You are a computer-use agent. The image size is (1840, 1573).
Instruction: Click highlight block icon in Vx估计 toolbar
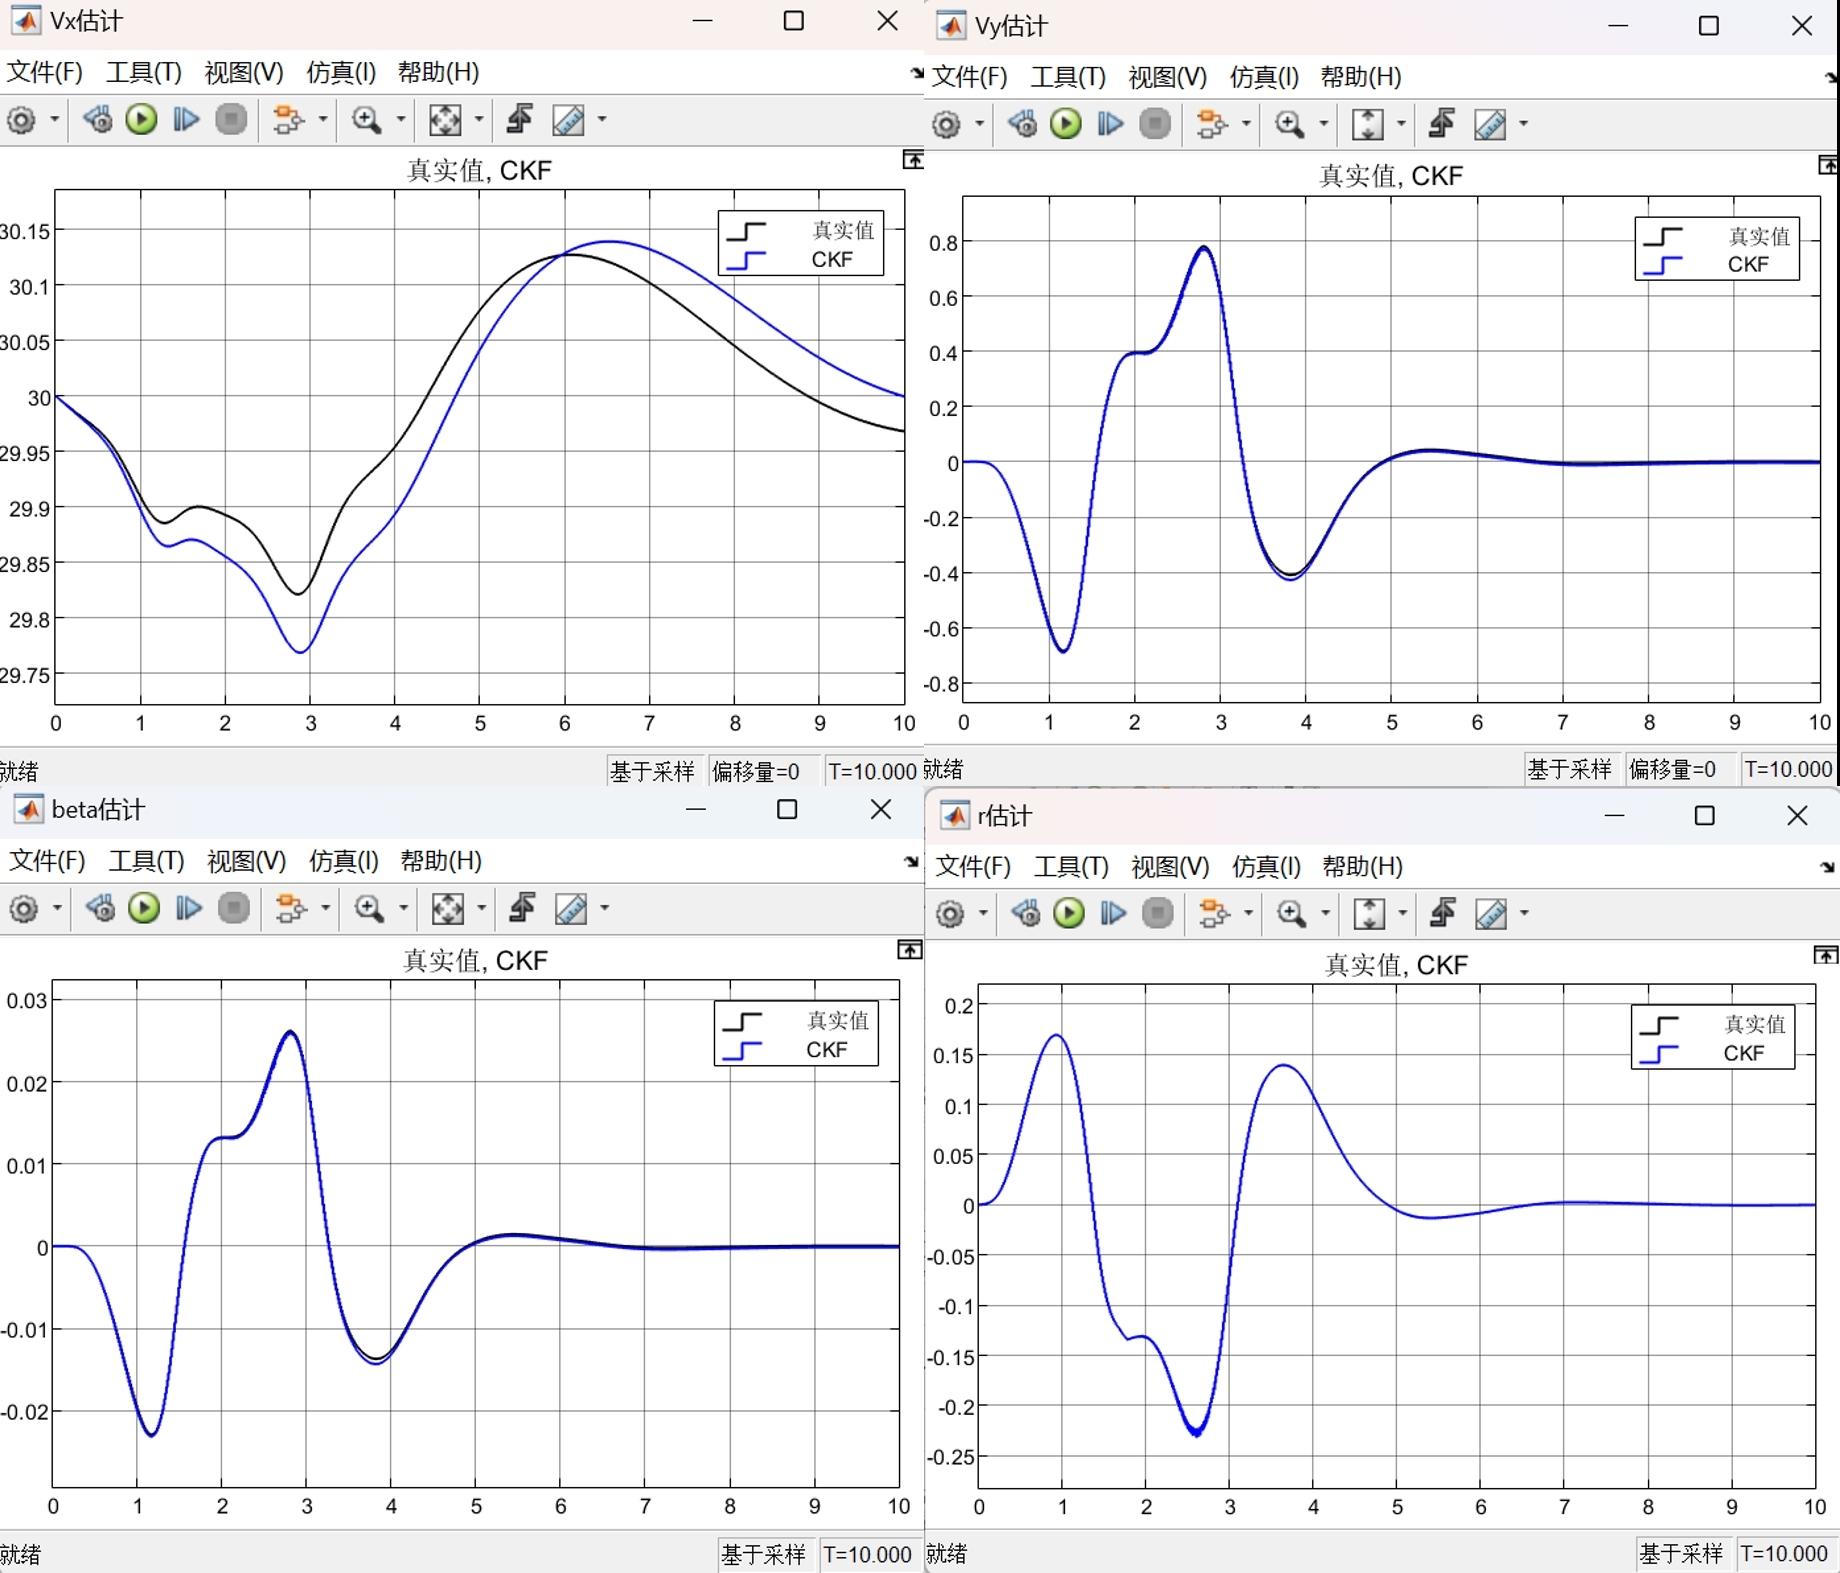pos(289,120)
